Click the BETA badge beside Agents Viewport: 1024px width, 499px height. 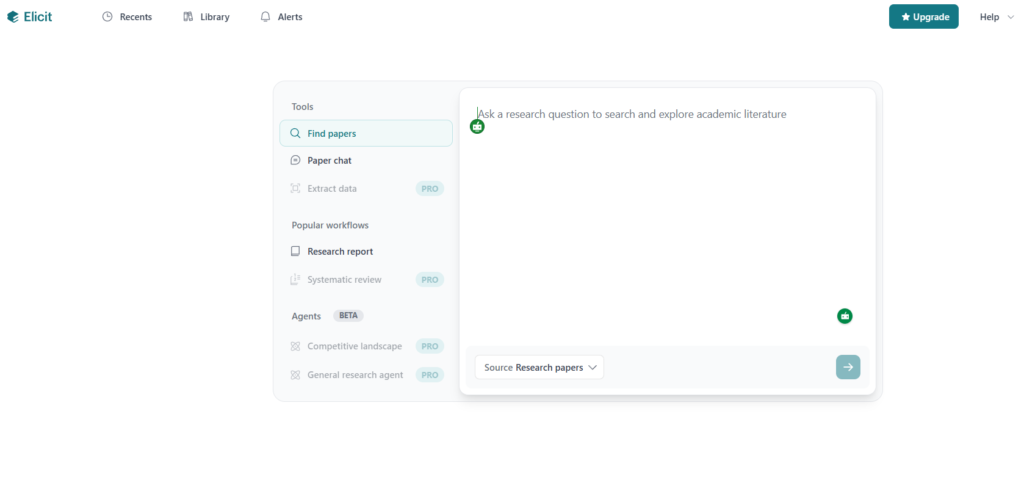click(x=348, y=316)
